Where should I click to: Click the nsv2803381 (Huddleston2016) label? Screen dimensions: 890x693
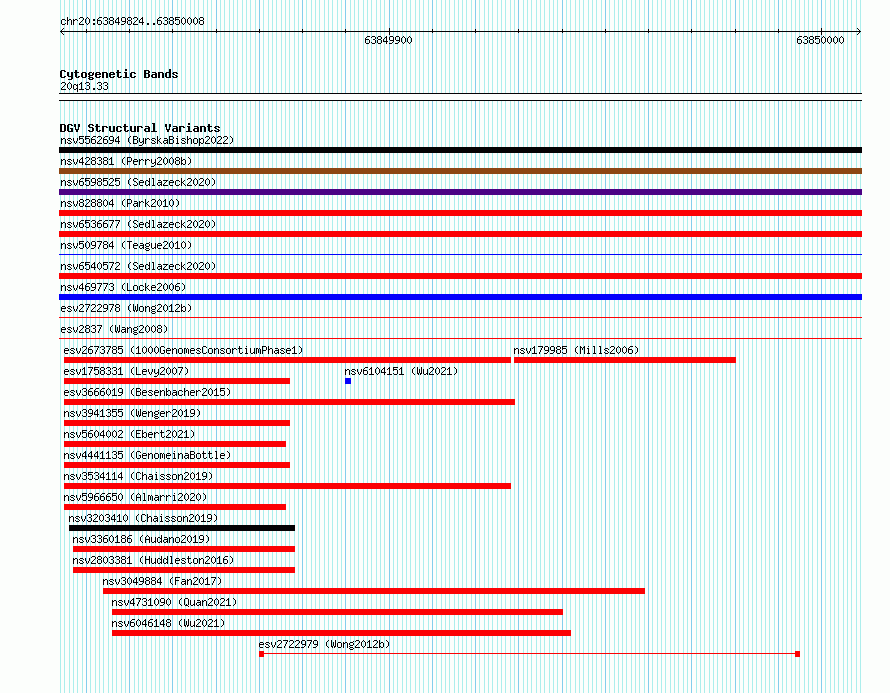click(x=153, y=560)
